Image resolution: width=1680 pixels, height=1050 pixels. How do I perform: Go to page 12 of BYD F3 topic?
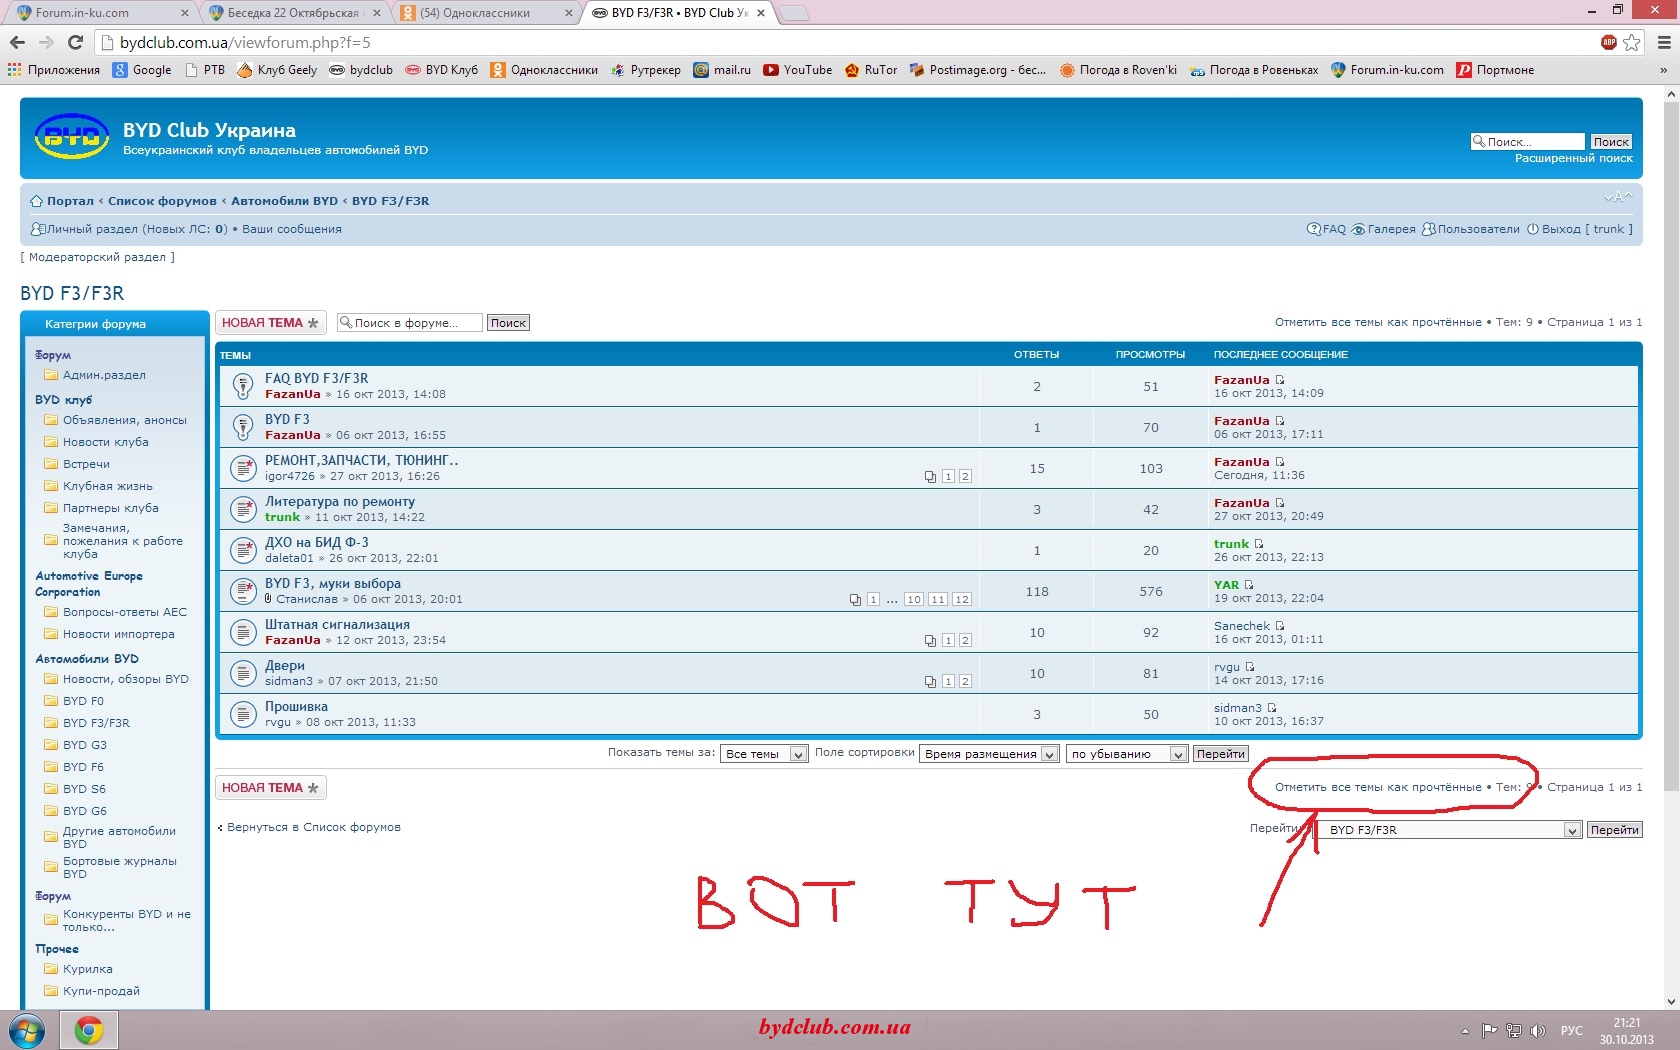[961, 599]
